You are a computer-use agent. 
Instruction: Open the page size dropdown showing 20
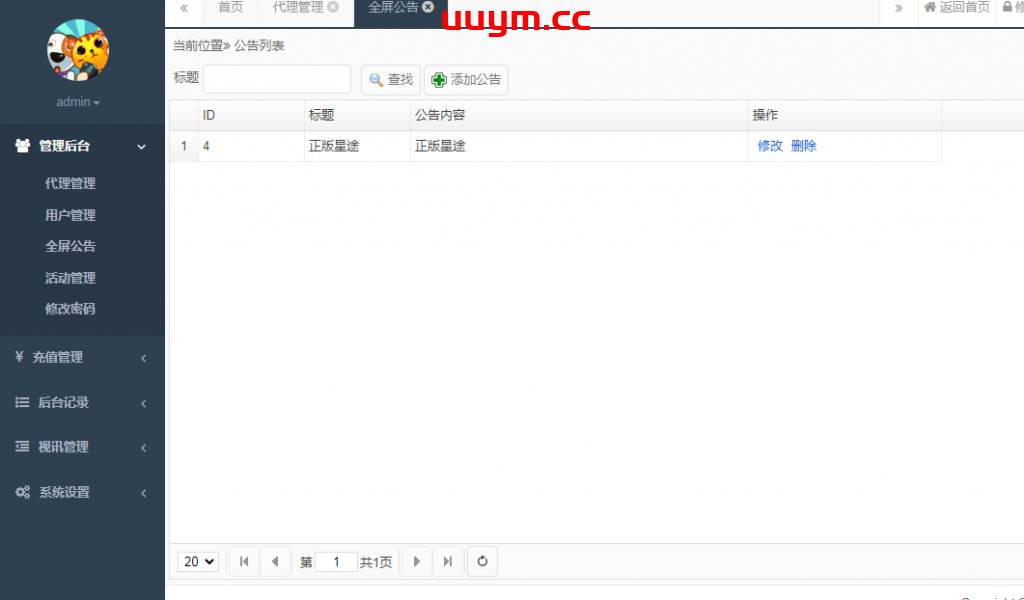click(198, 562)
